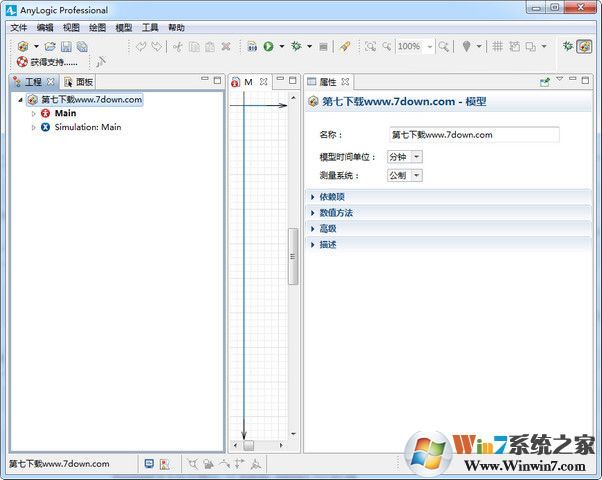
Task: Click the icon right of grid toggle
Action: tap(514, 46)
